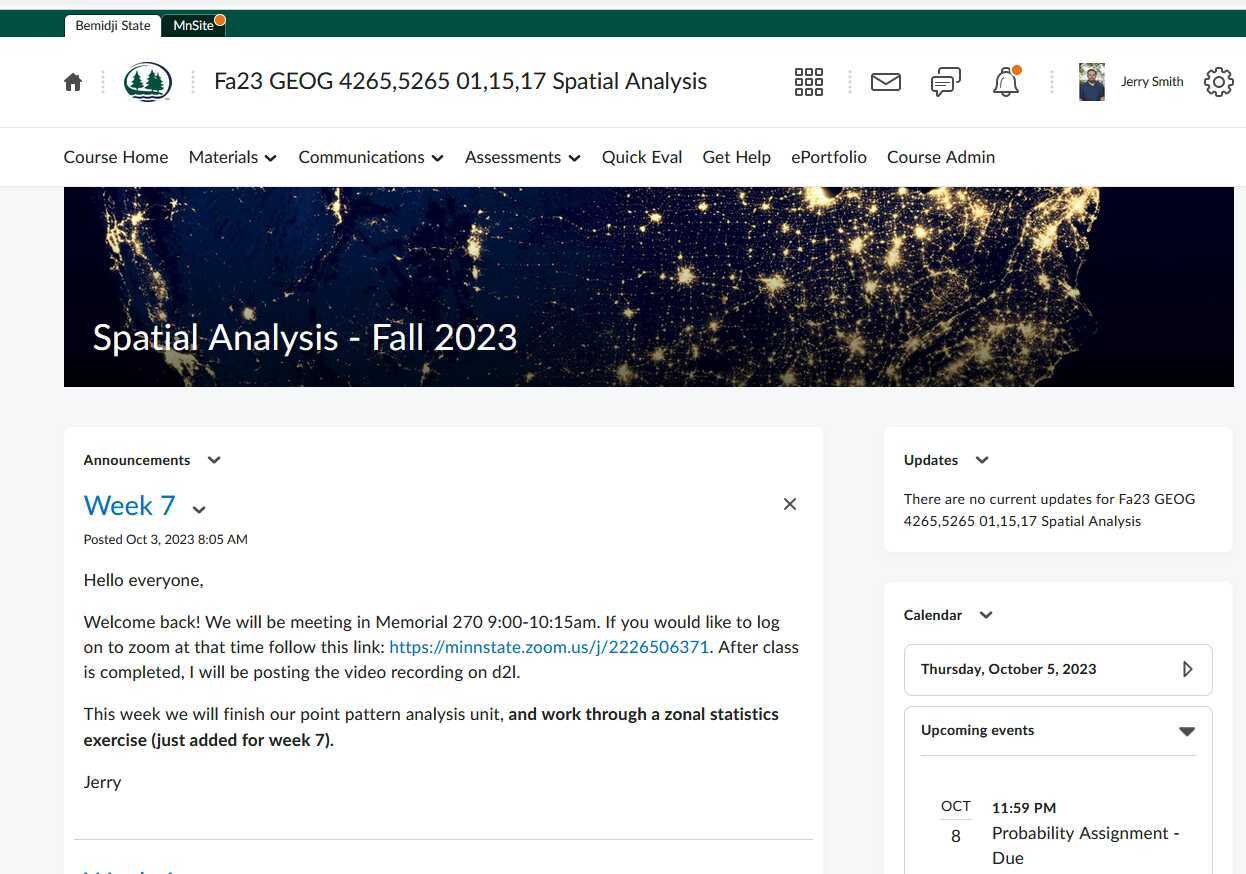Image resolution: width=1246 pixels, height=874 pixels.
Task: Open the Zoom meeting link
Action: click(549, 647)
